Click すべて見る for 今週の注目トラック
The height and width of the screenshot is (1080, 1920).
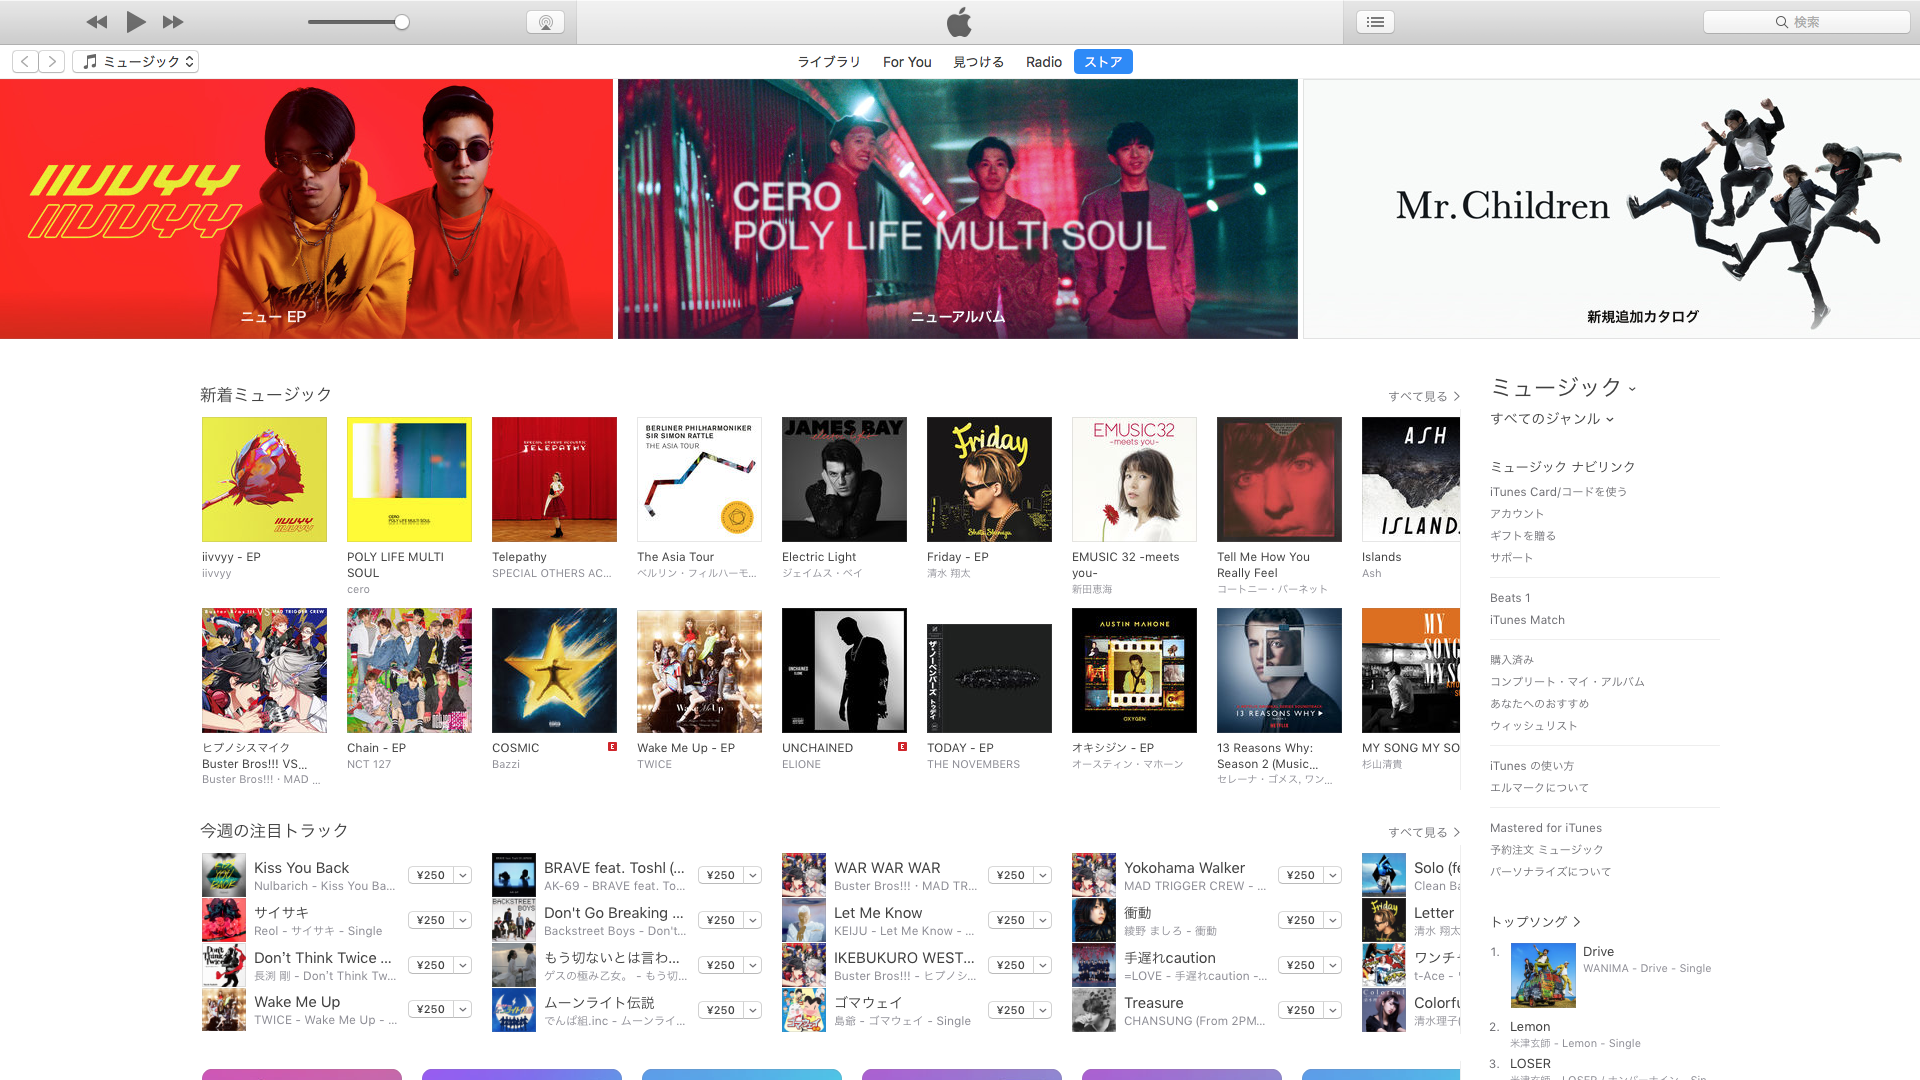click(x=1423, y=833)
